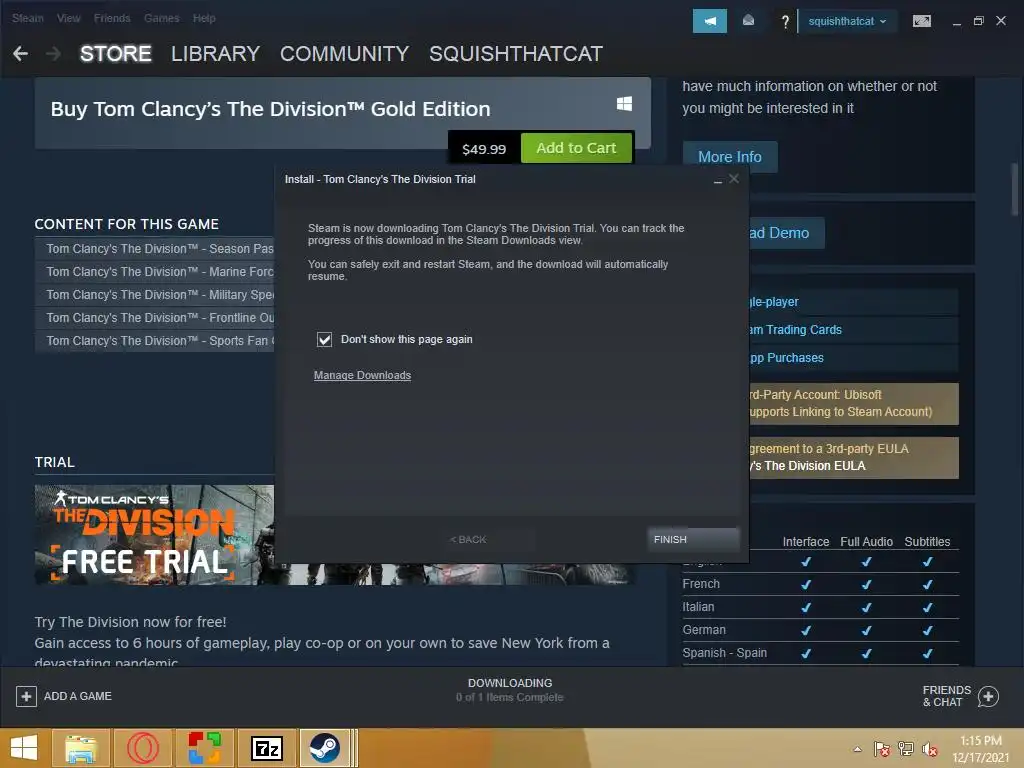Open The Division EULA link
The height and width of the screenshot is (768, 1024).
pos(808,466)
